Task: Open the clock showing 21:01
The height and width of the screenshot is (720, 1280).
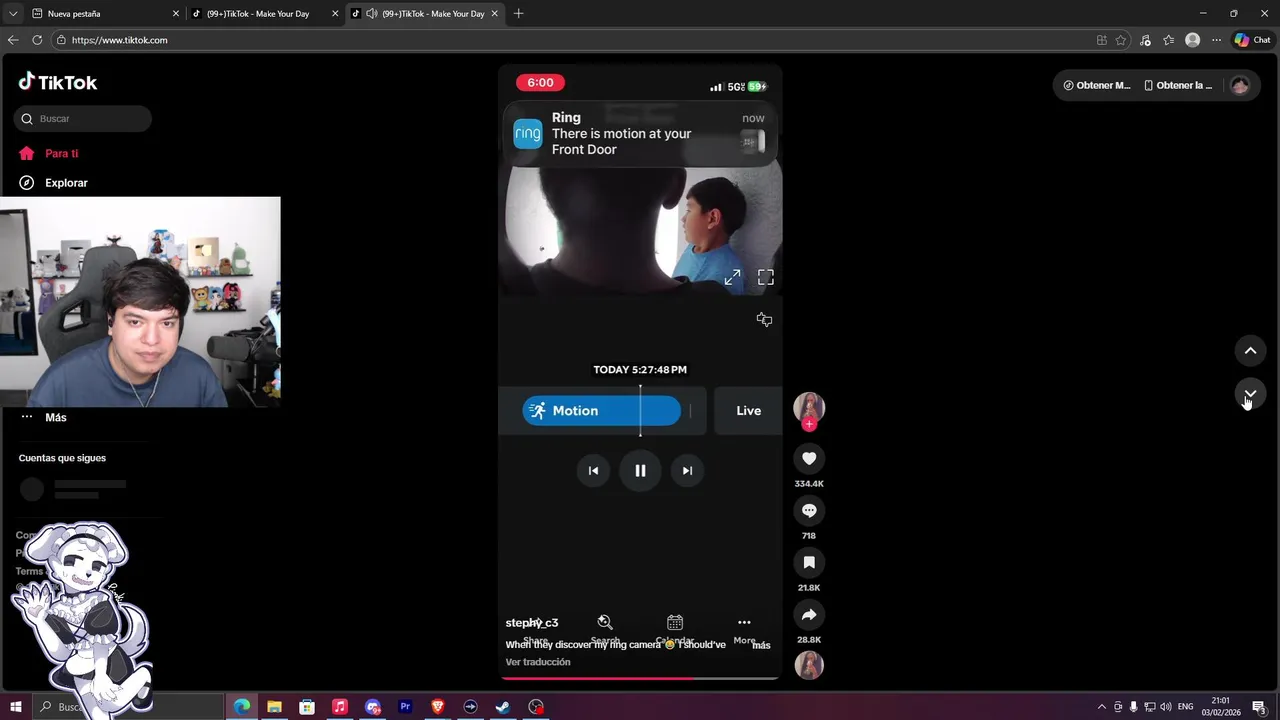Action: (x=1221, y=707)
